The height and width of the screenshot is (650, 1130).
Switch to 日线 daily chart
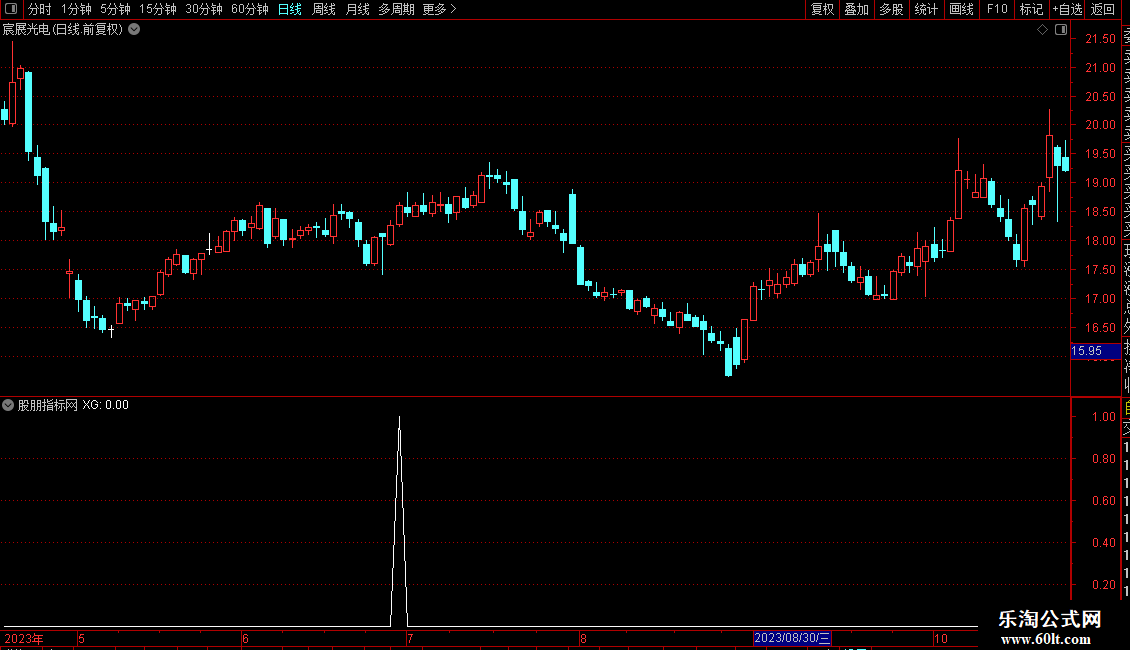290,9
